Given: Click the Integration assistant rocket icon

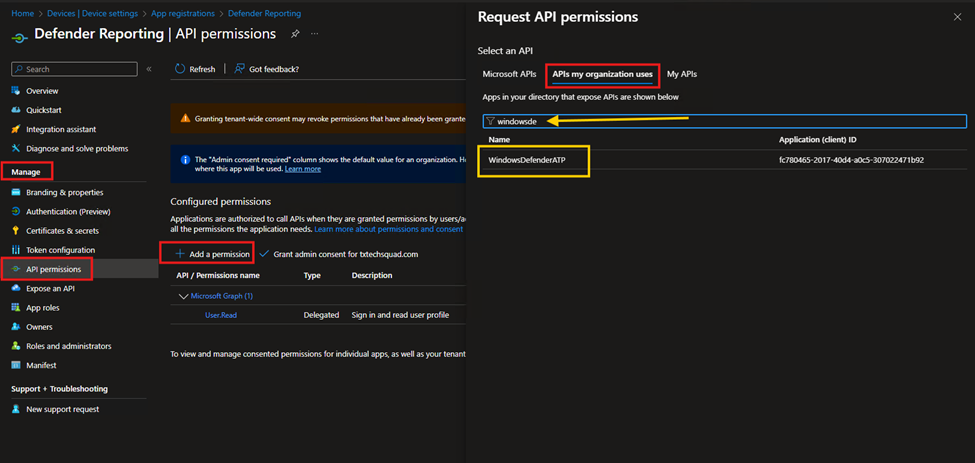Looking at the screenshot, I should pos(16,129).
